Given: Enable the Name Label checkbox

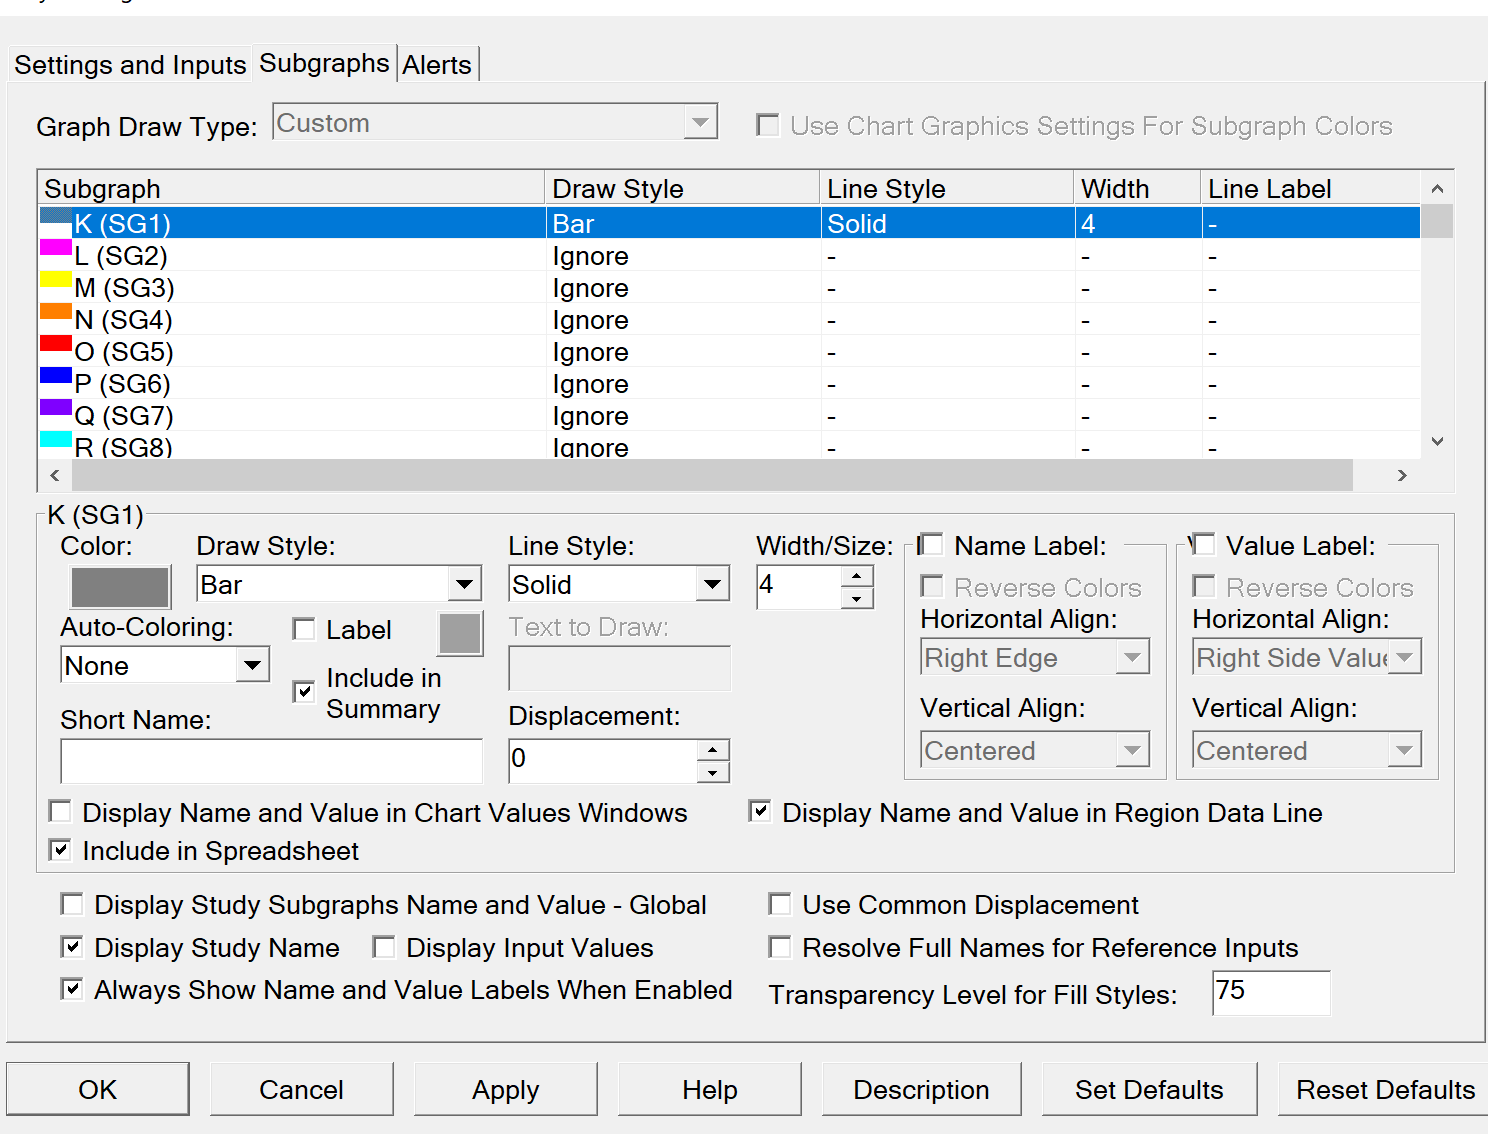Looking at the screenshot, I should pyautogui.click(x=931, y=545).
